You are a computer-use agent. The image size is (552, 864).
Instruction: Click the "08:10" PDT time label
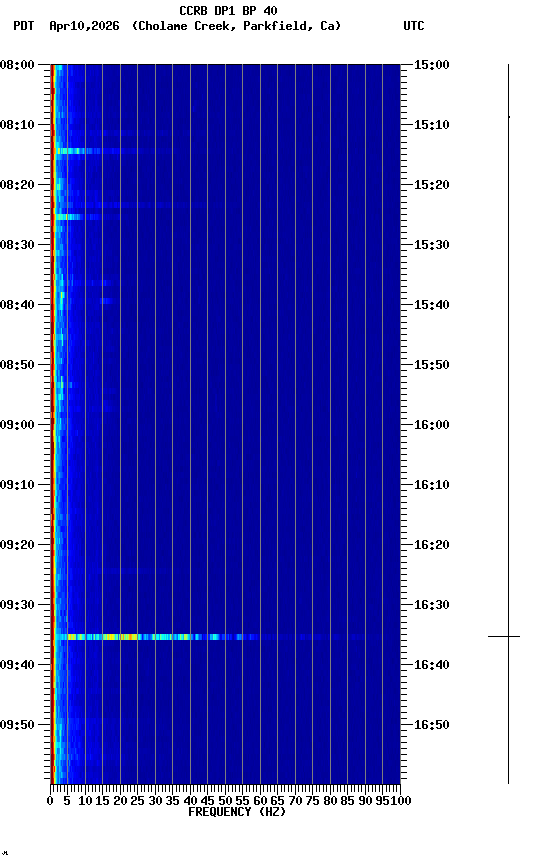coord(17,125)
